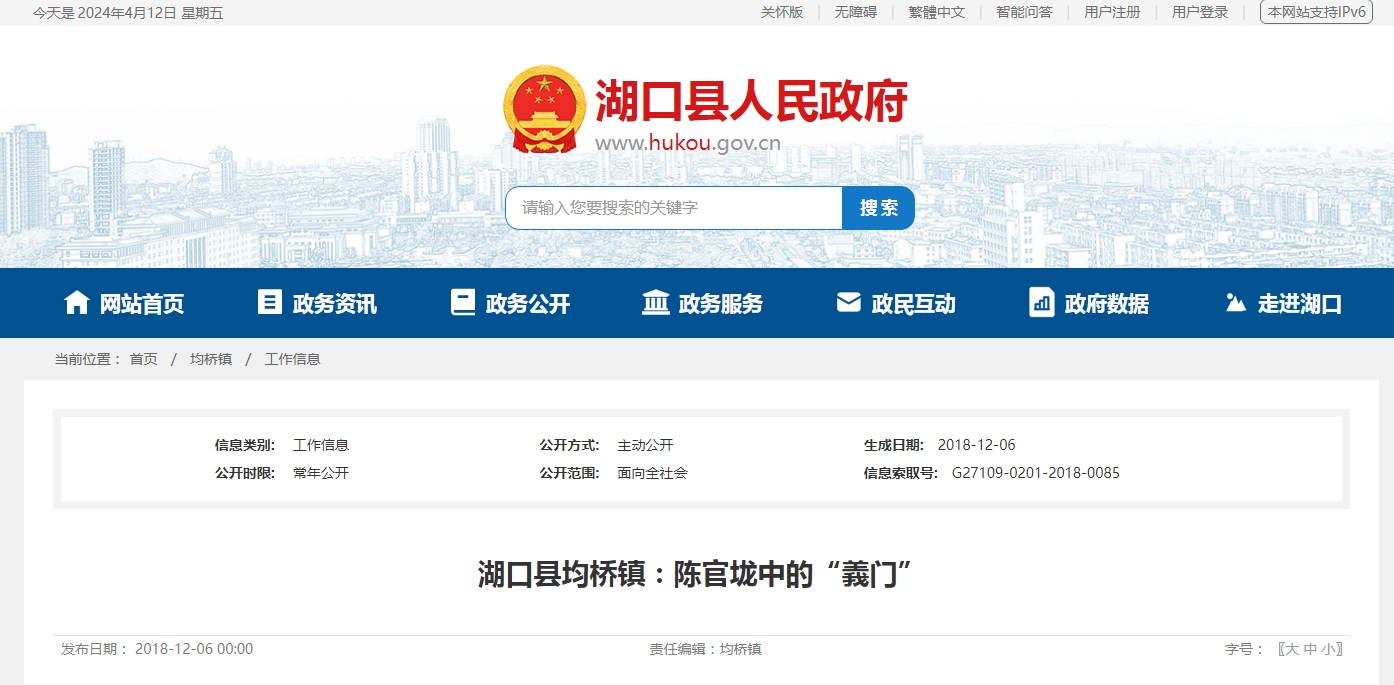Focus the keyword search input box
Image resolution: width=1394 pixels, height=685 pixels.
tap(675, 208)
